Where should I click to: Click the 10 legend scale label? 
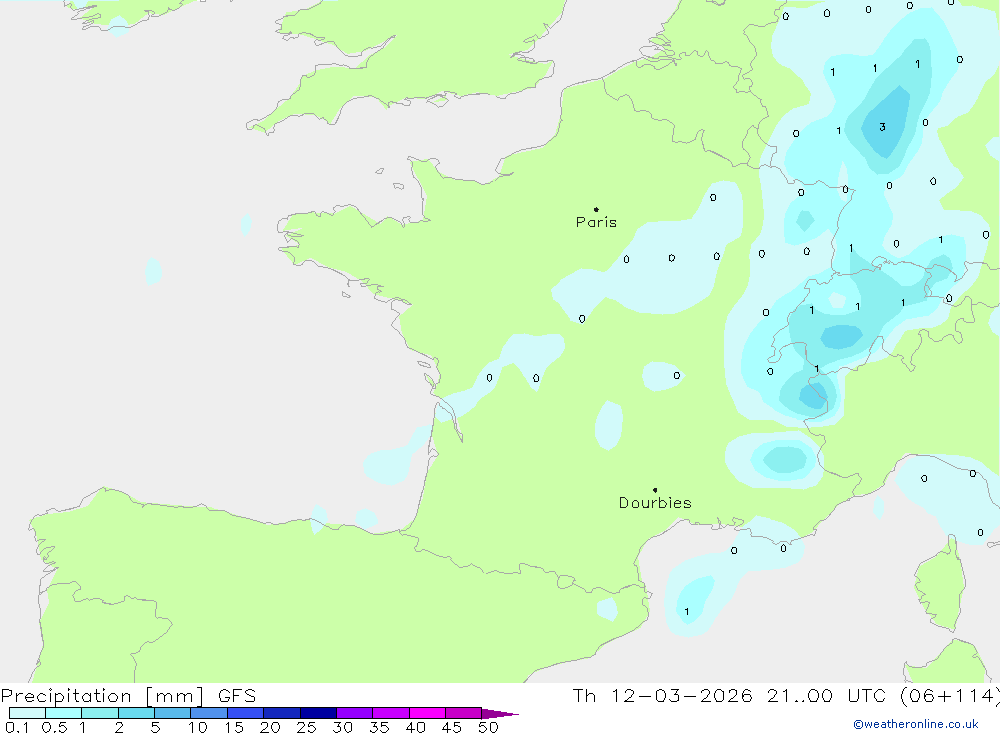coord(198,727)
